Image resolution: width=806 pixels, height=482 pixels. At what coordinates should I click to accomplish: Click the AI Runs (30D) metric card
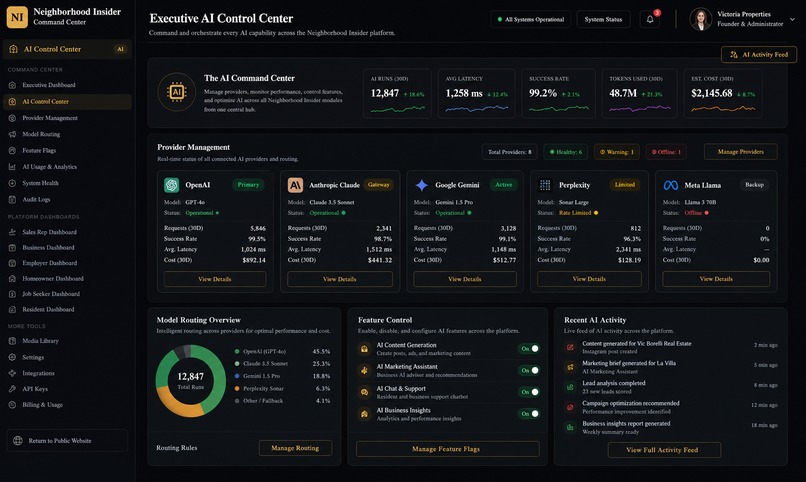[397, 94]
